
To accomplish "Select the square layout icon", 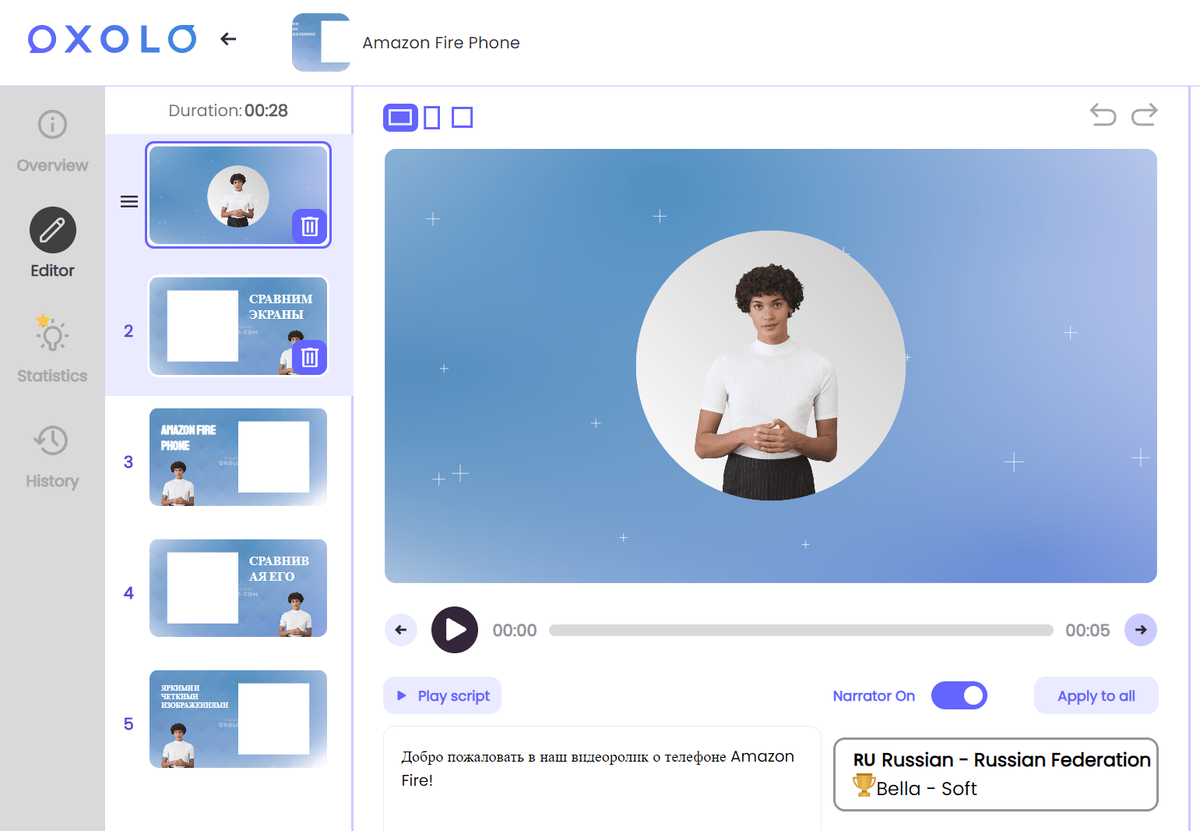I will (x=462, y=117).
